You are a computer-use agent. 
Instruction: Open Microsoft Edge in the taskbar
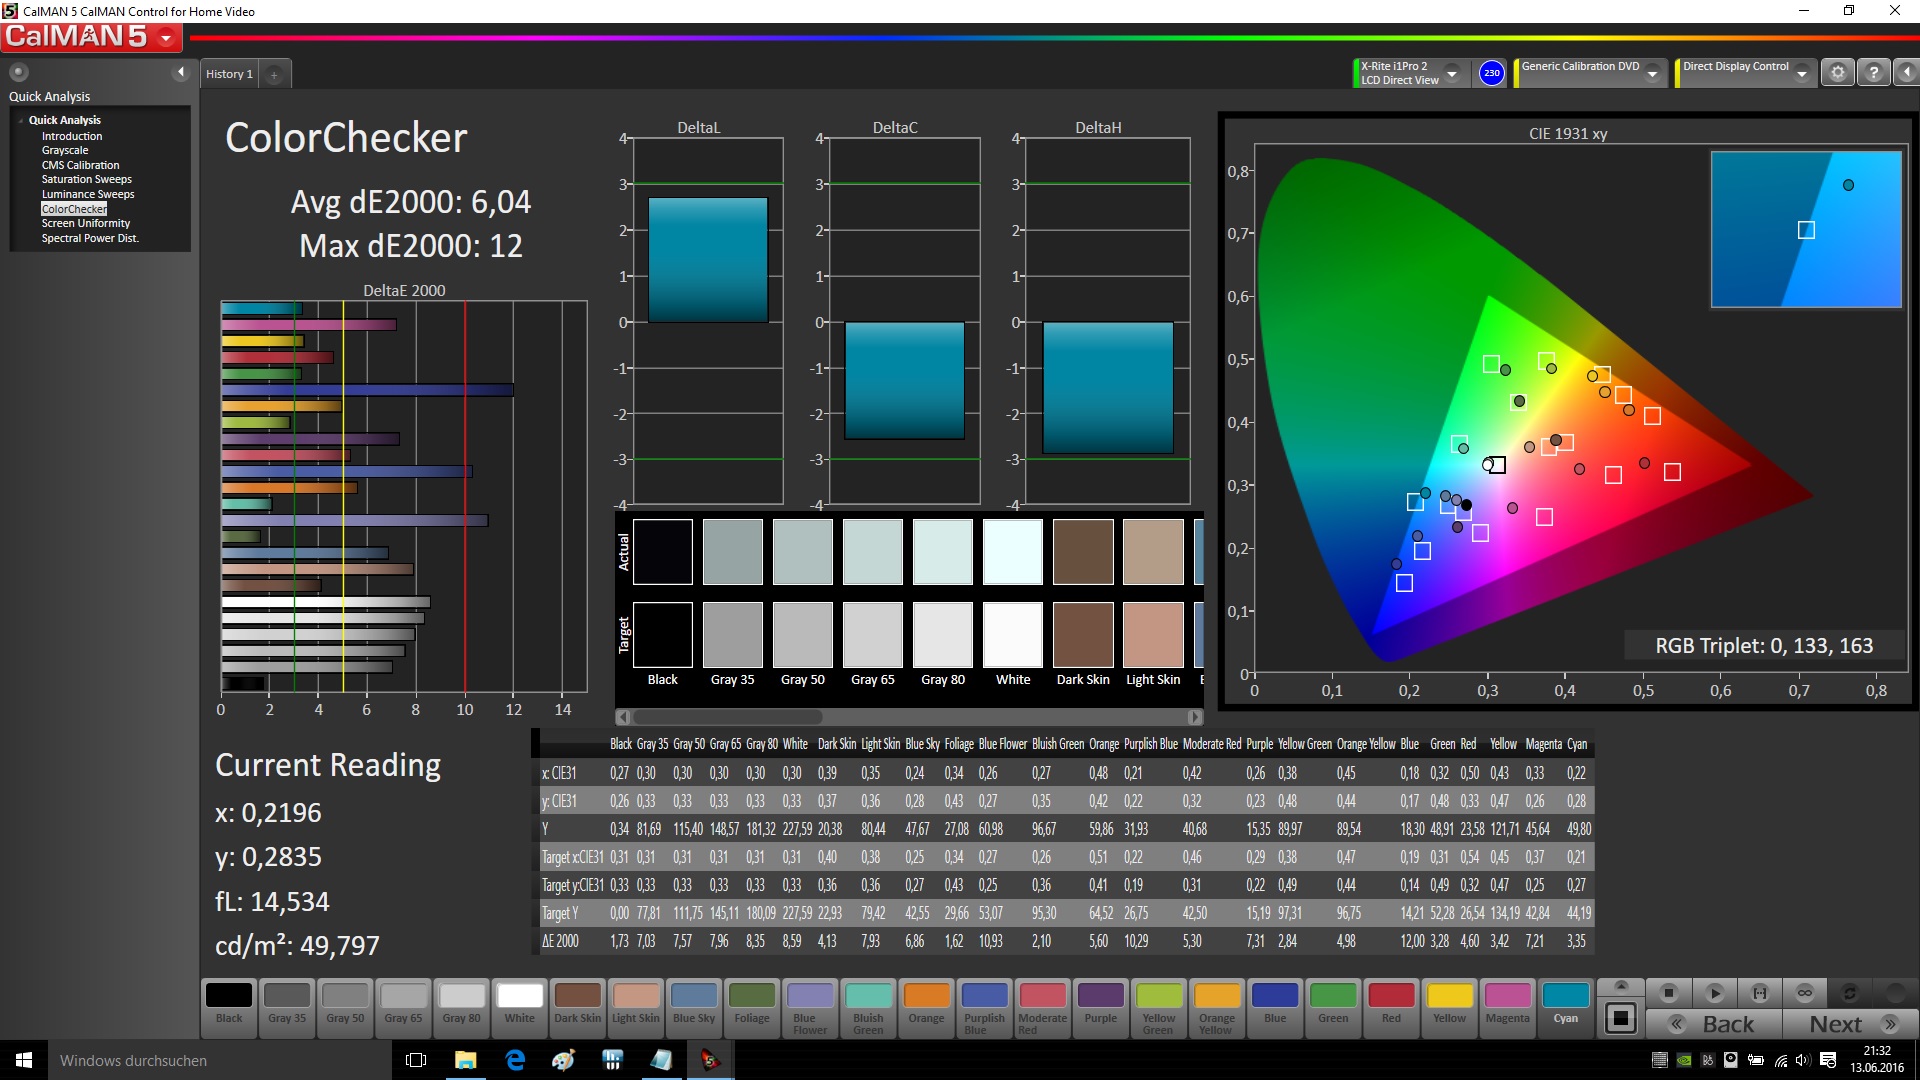[x=515, y=1060]
